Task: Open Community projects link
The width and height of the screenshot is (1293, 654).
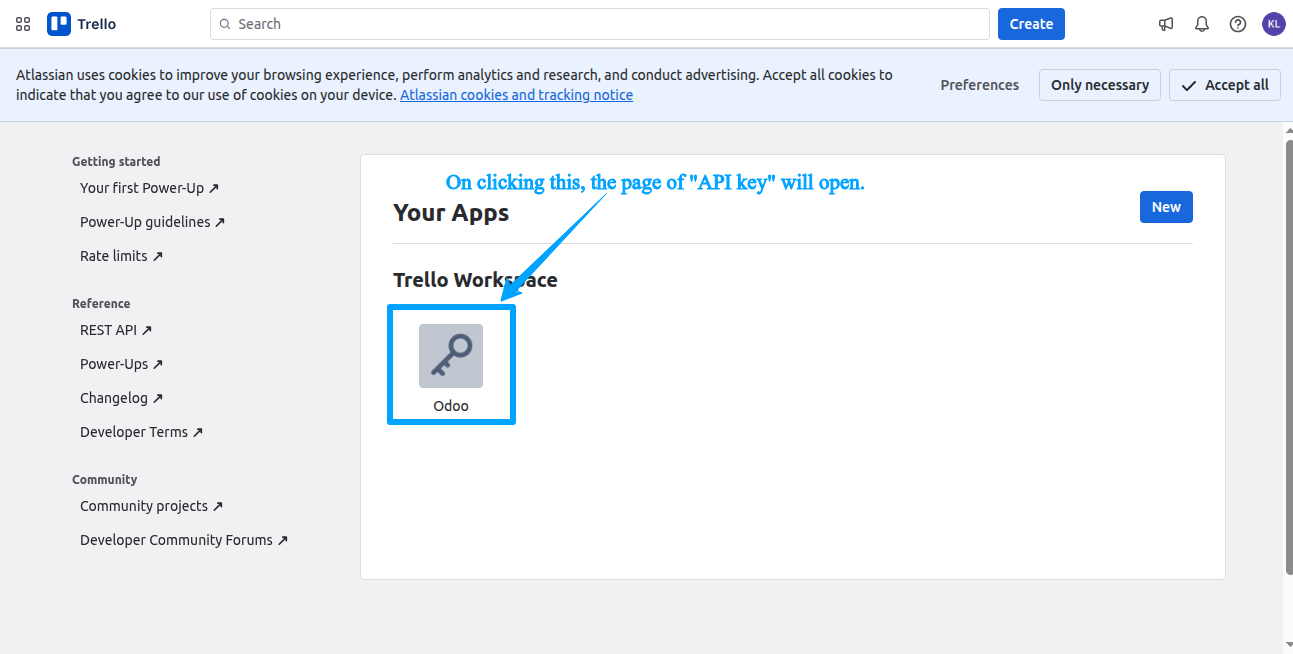Action: click(x=151, y=506)
